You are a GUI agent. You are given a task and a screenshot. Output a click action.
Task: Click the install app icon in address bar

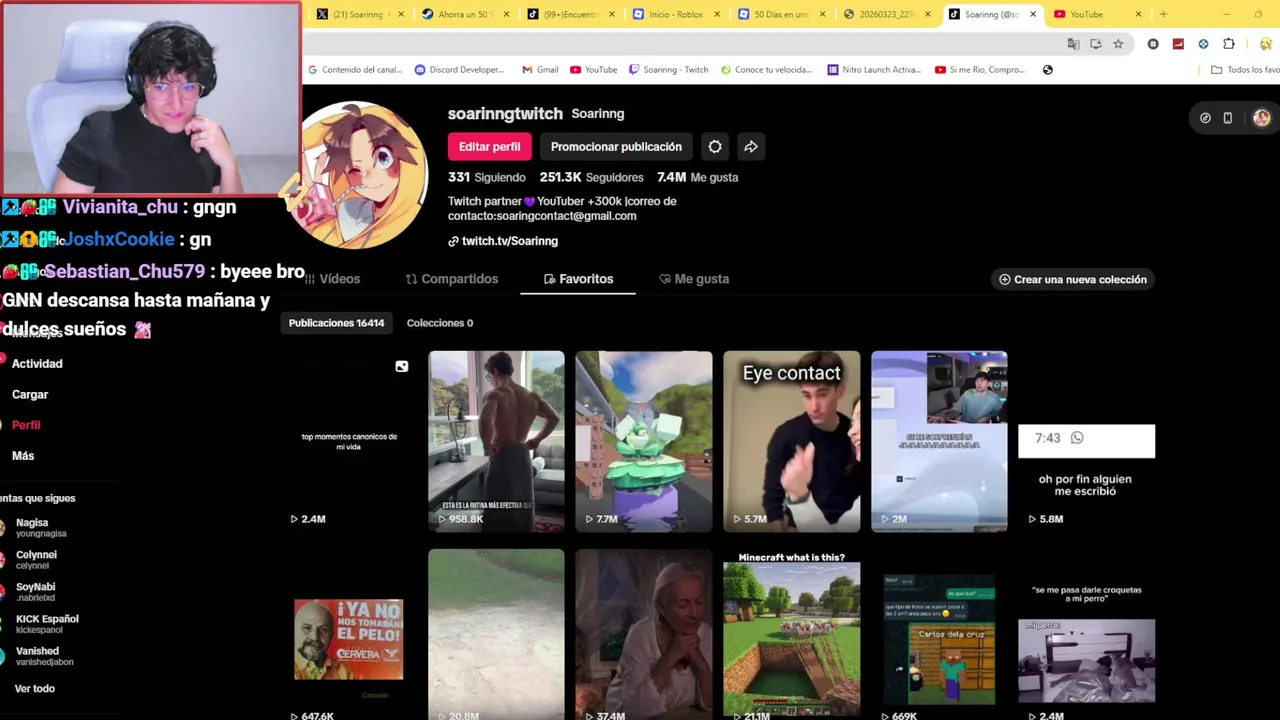(1096, 44)
